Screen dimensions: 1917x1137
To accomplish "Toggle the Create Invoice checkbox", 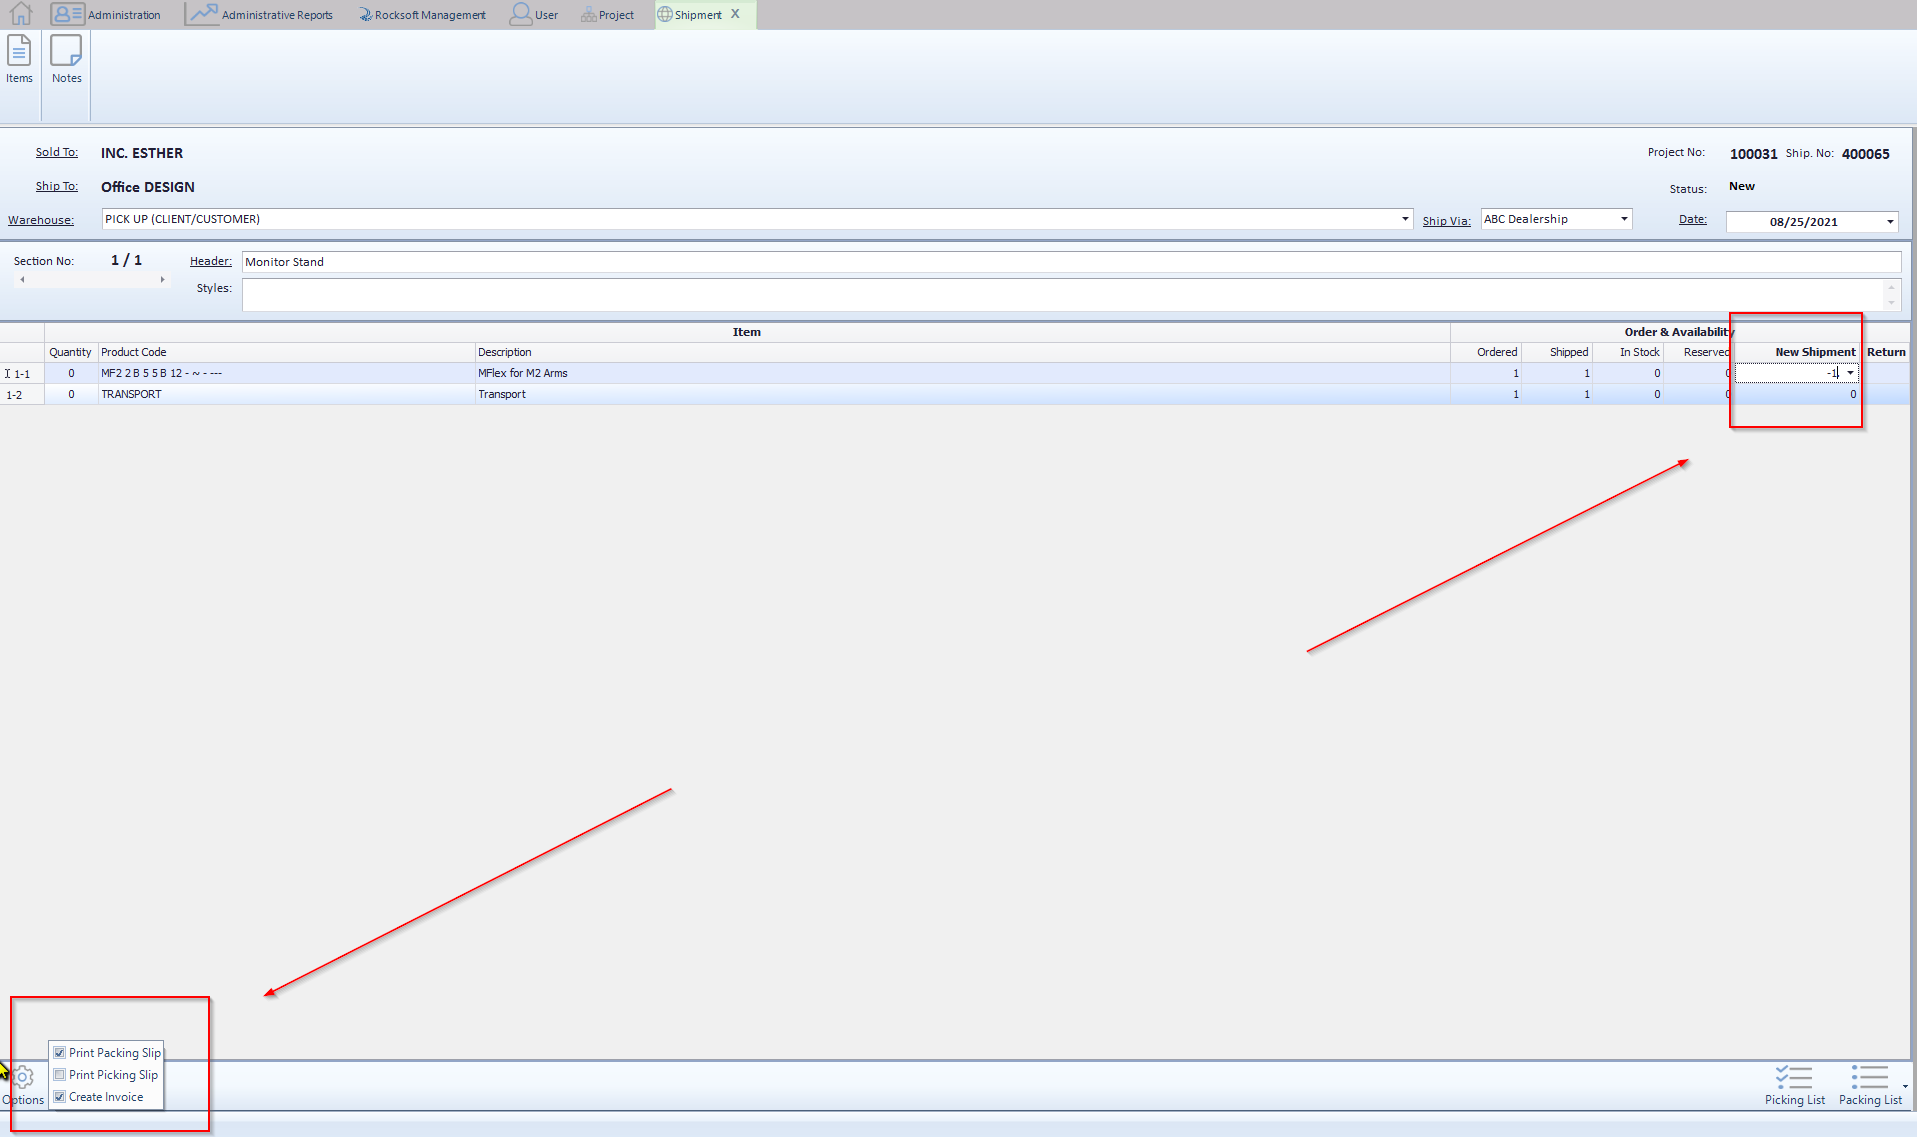I will point(60,1097).
